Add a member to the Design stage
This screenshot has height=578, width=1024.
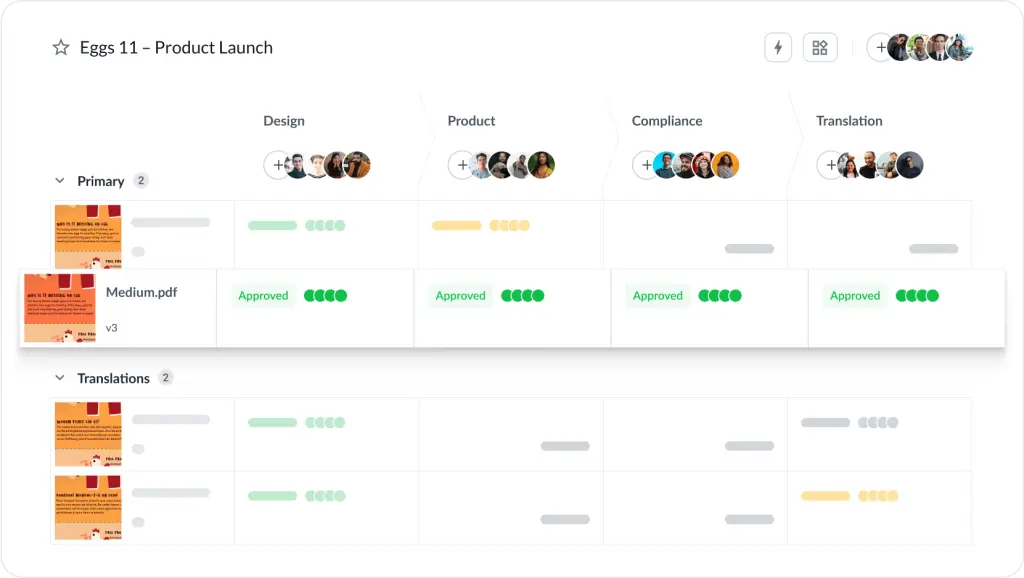click(x=276, y=164)
